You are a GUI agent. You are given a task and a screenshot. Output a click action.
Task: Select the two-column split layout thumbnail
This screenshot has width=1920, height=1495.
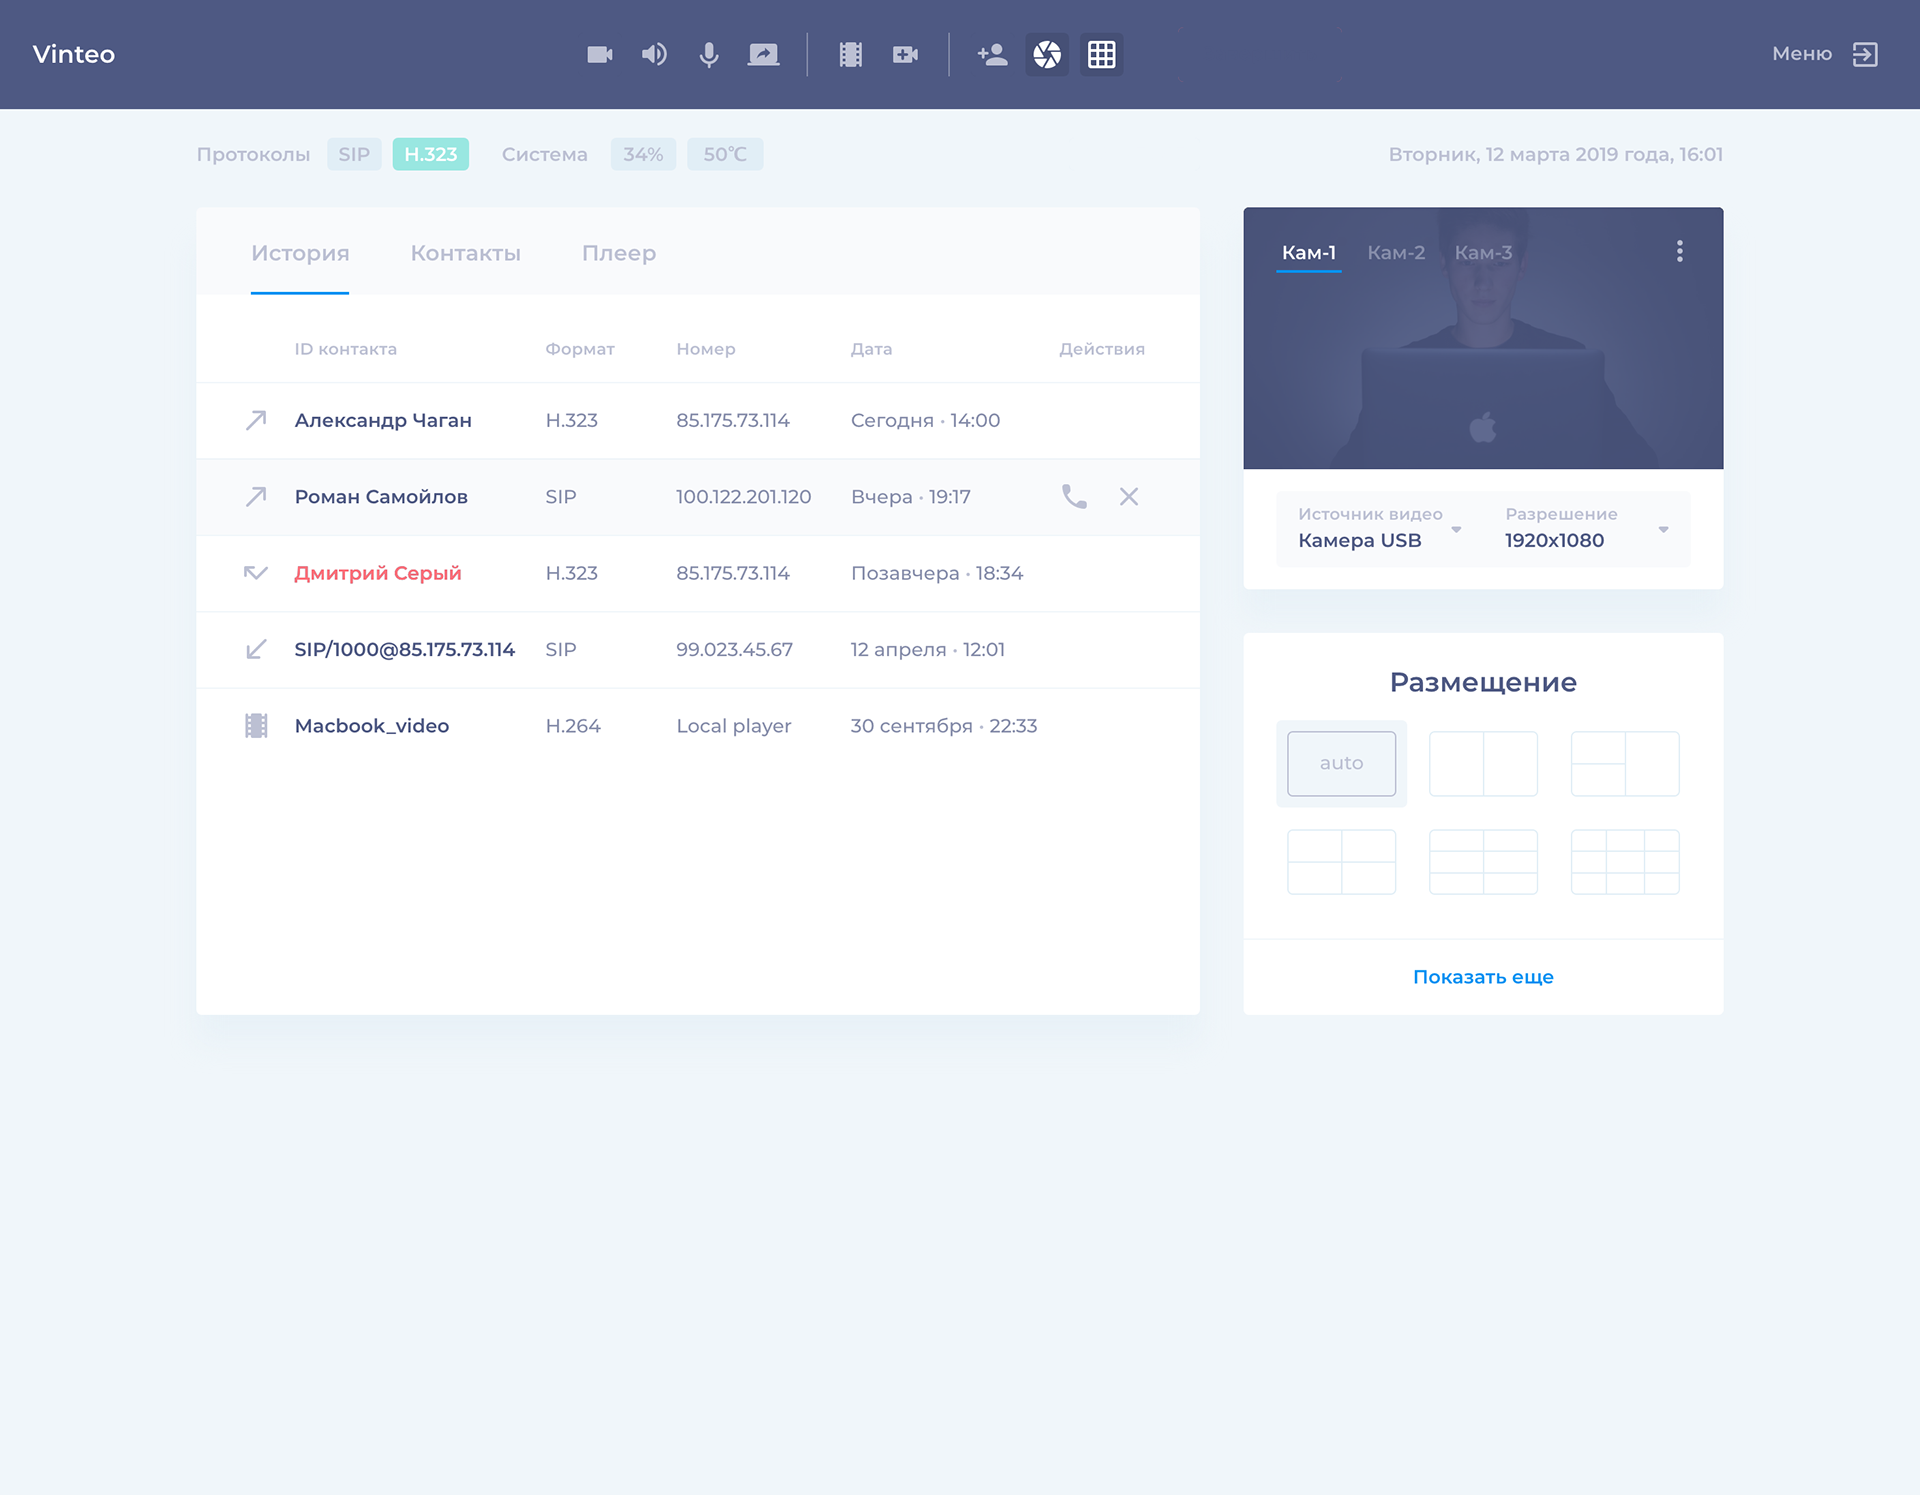1483,763
